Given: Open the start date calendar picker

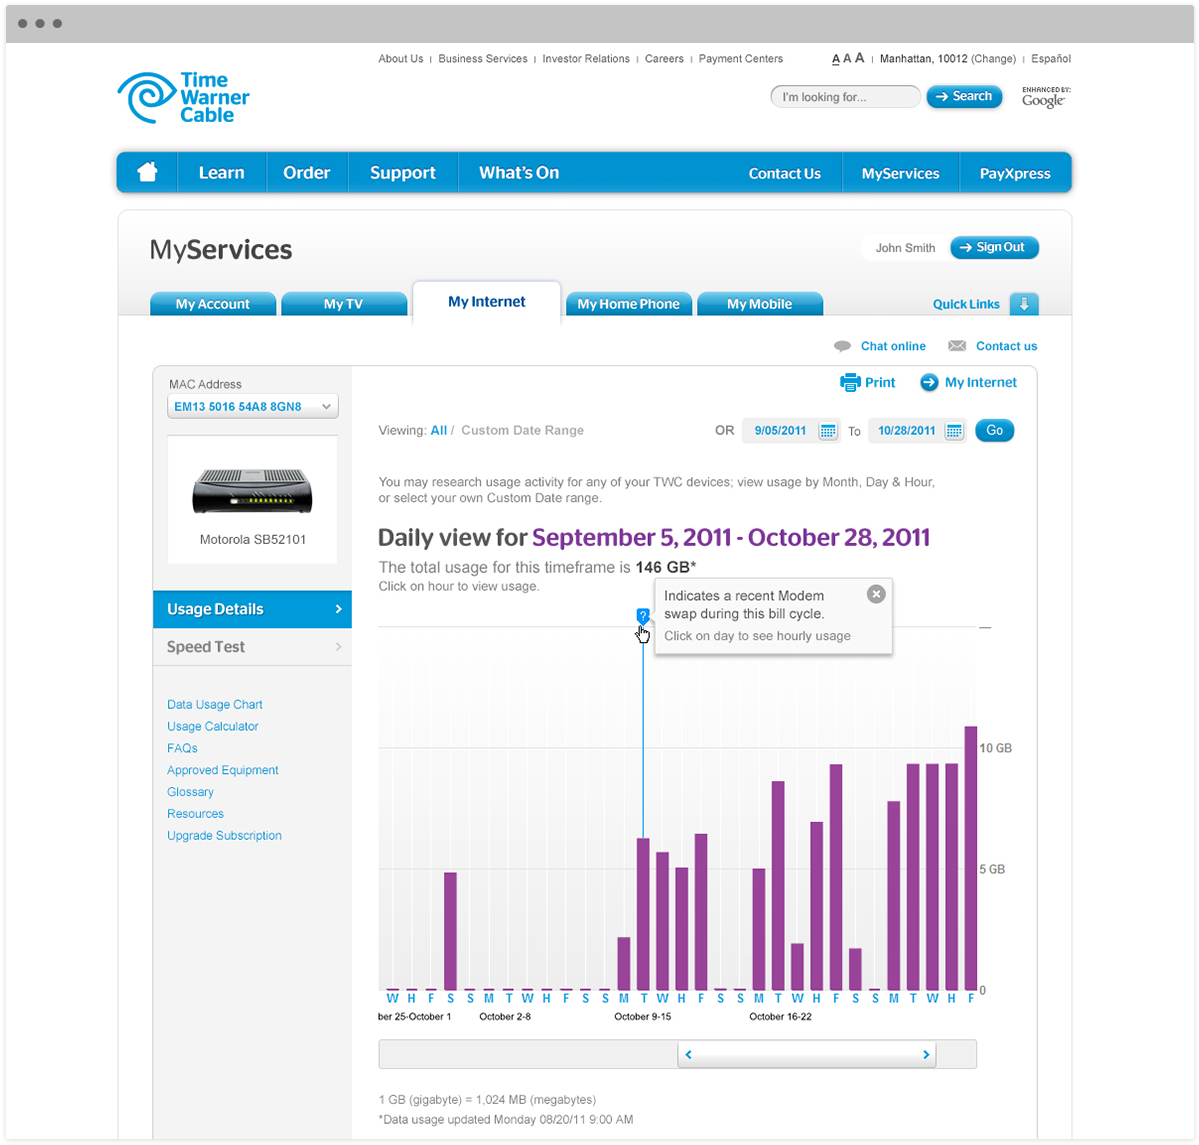Looking at the screenshot, I should click(827, 431).
